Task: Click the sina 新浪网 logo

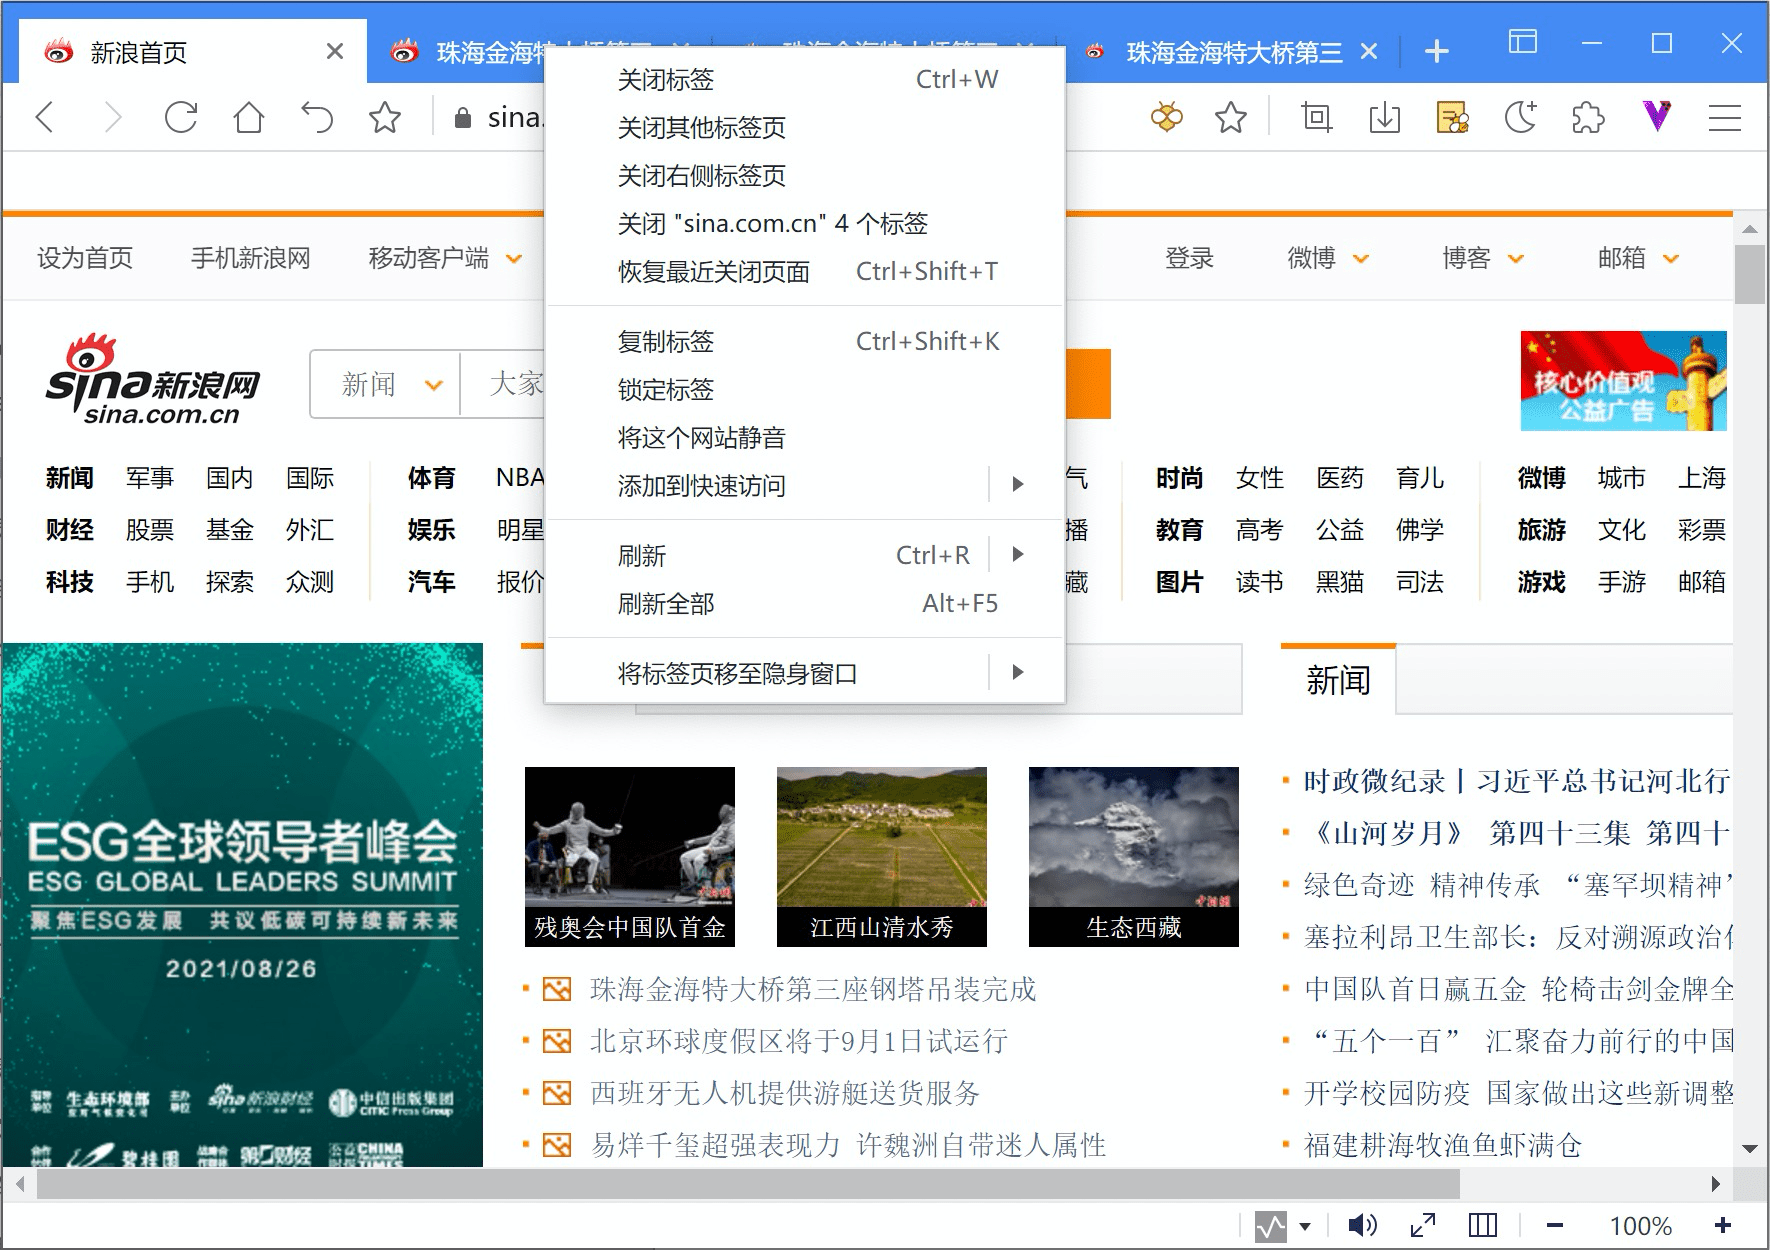Action: 152,380
